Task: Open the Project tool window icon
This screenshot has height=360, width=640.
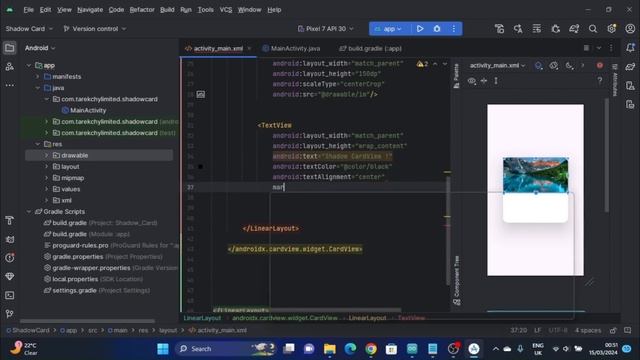Action: (9, 48)
